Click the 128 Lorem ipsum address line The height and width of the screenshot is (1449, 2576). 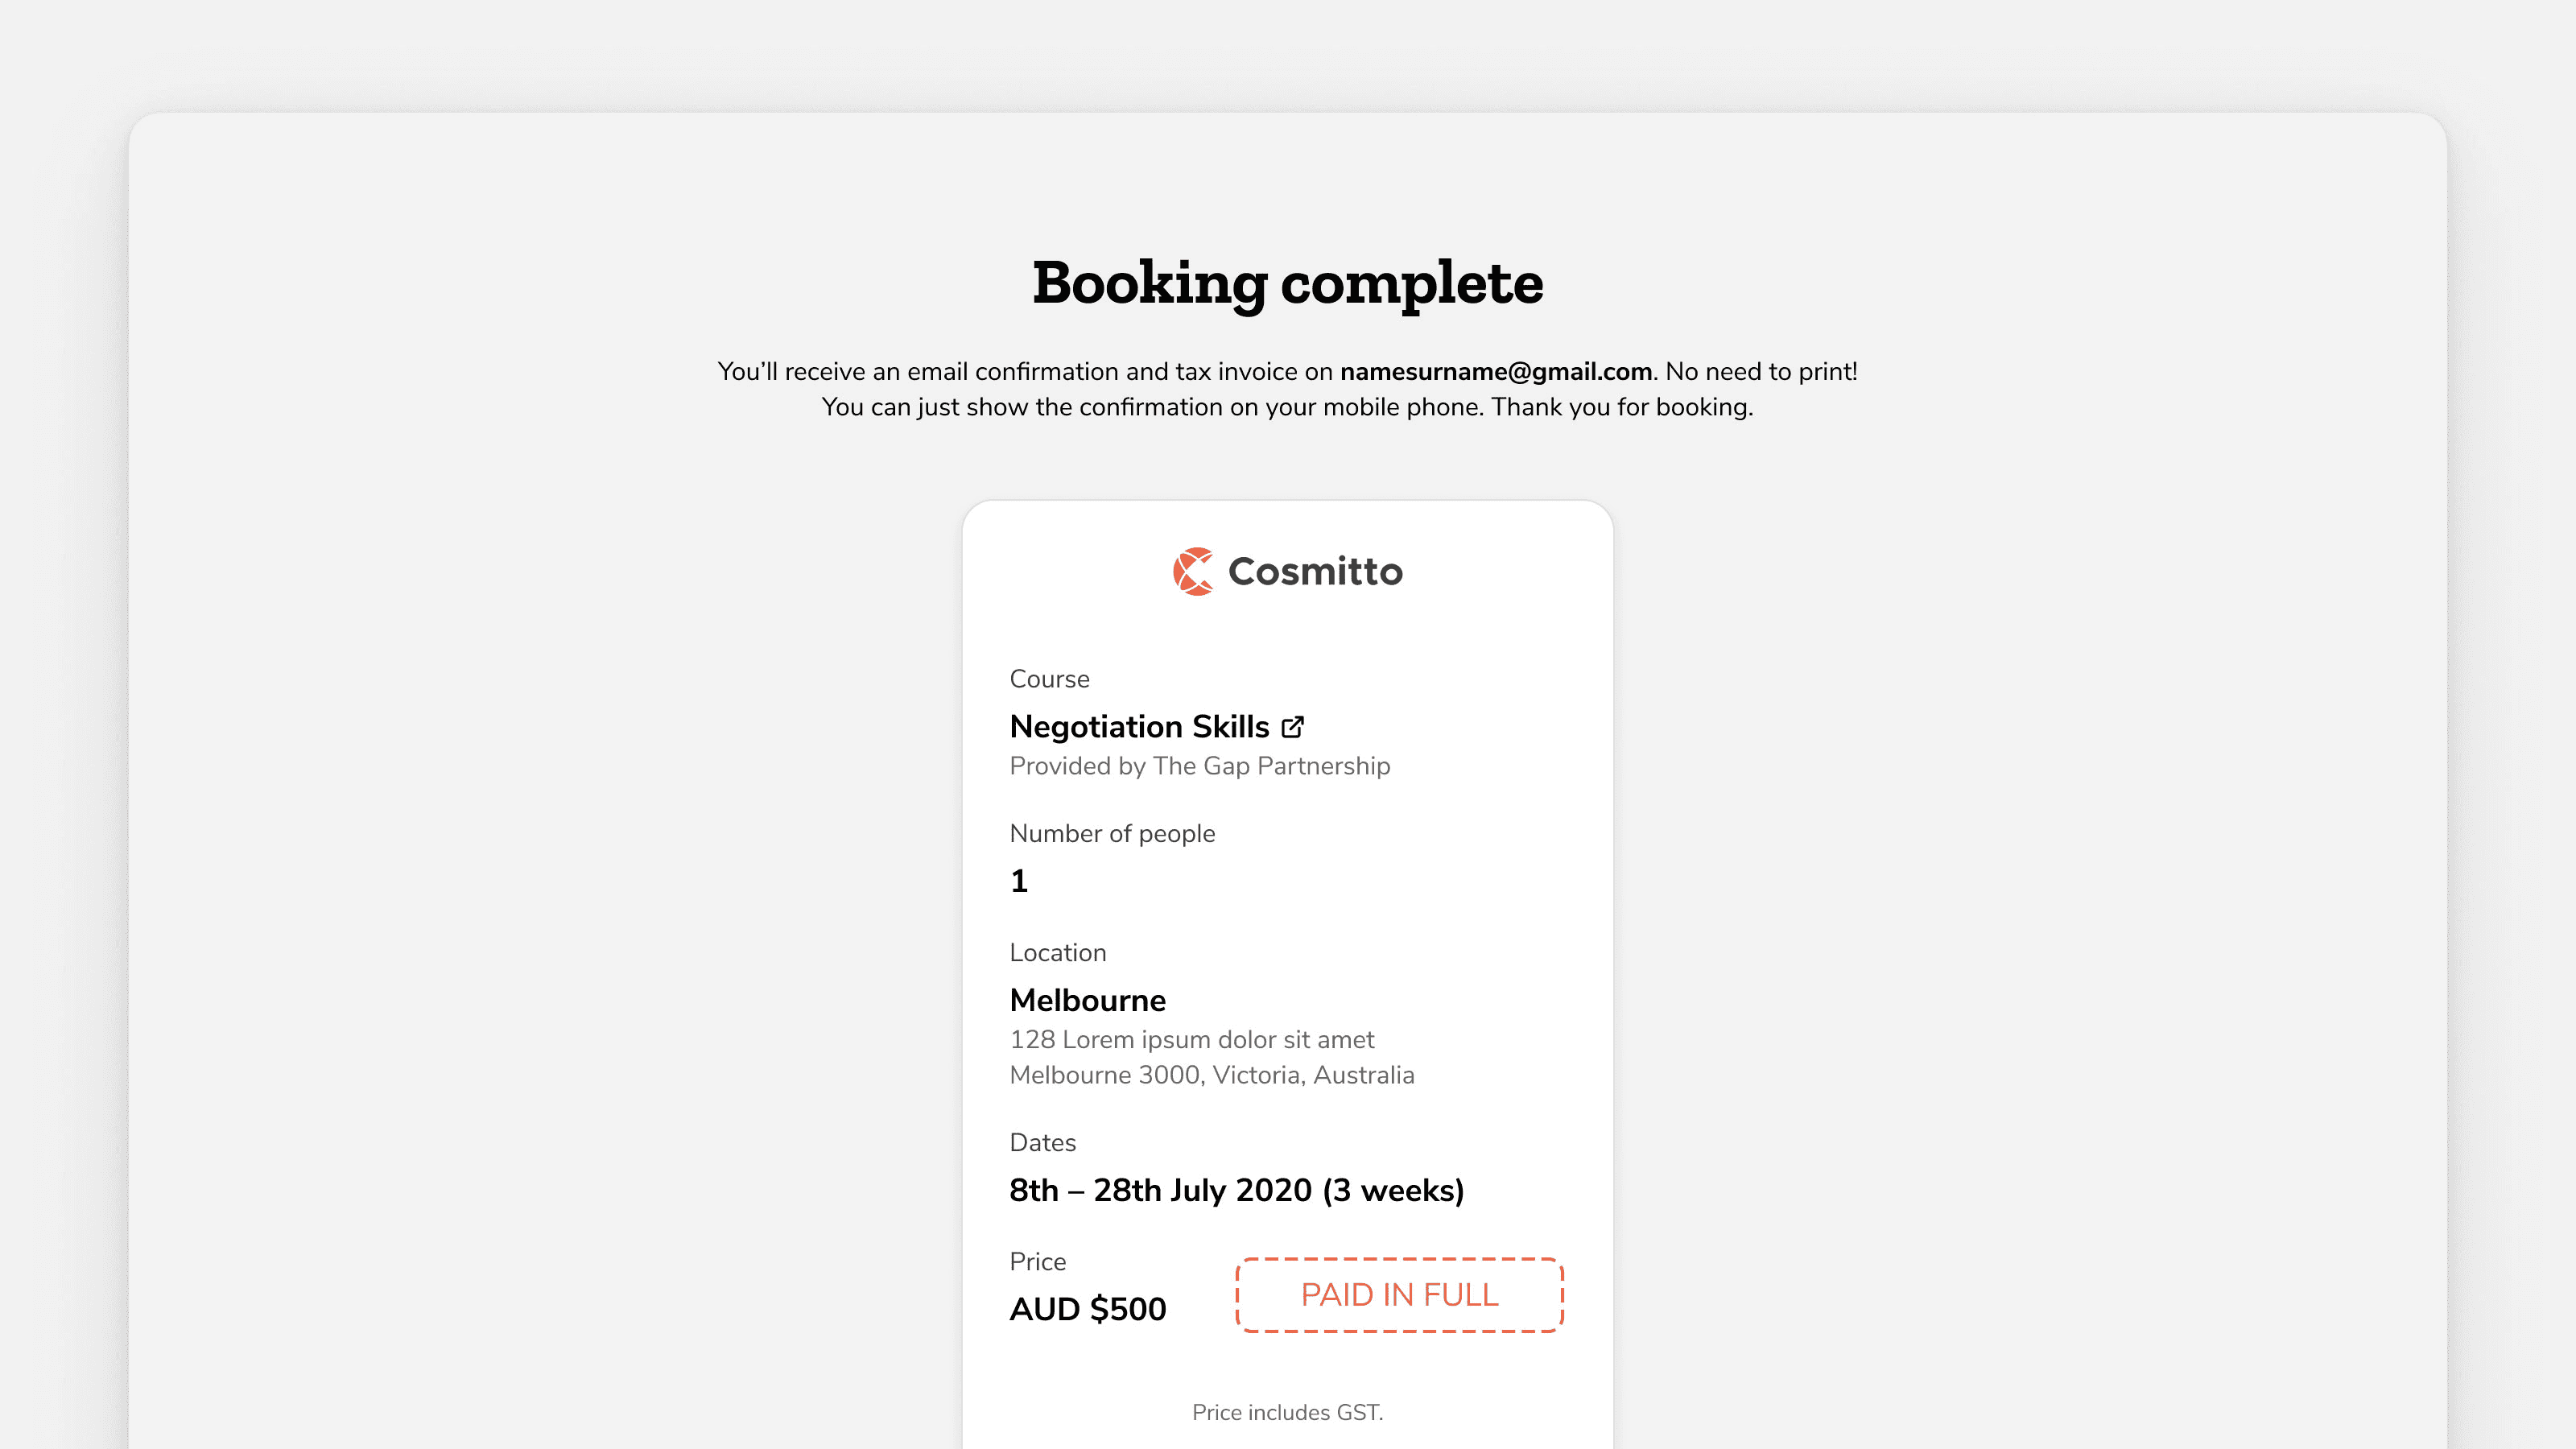tap(1191, 1040)
